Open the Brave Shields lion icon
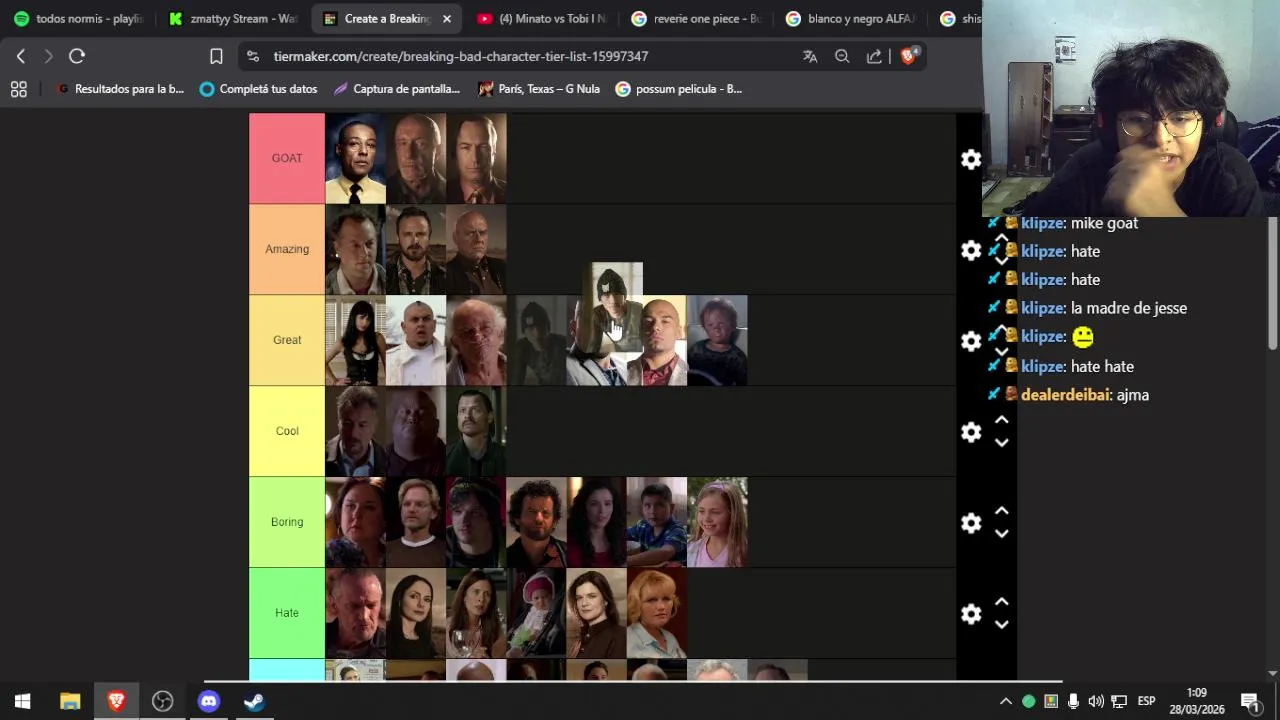 point(908,56)
